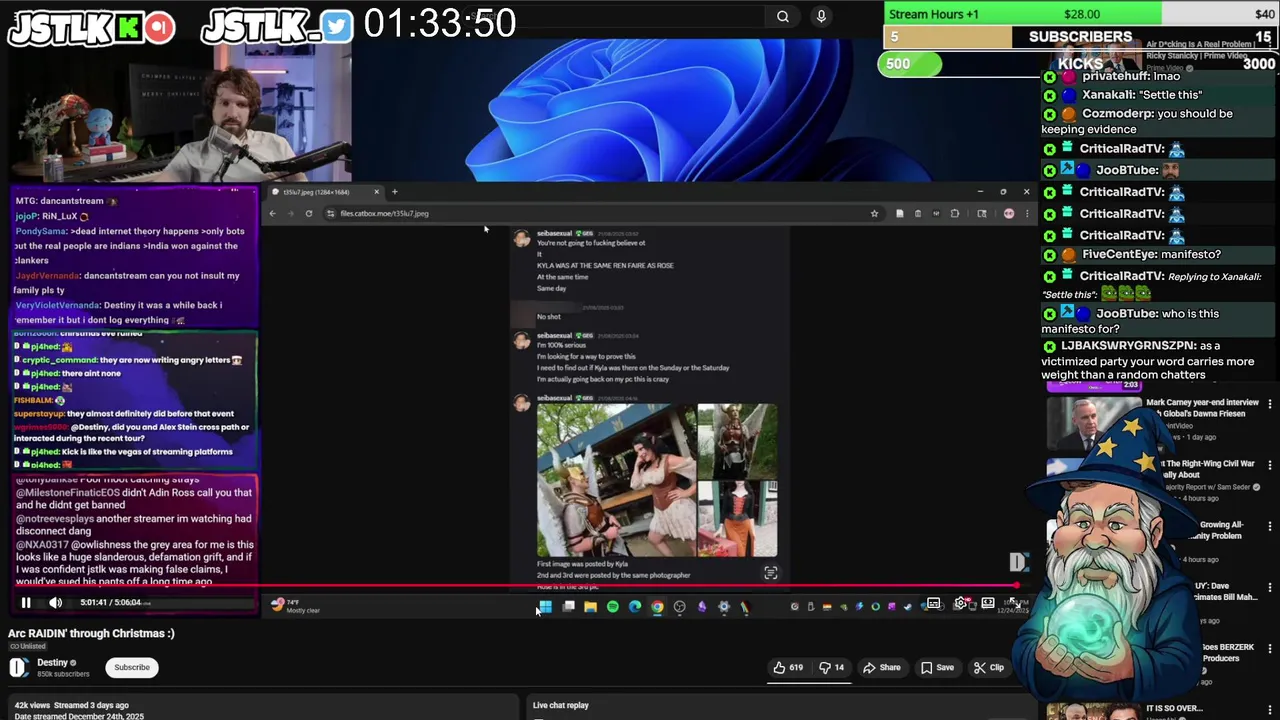Open options menu for Mark Carney video

1270,404
